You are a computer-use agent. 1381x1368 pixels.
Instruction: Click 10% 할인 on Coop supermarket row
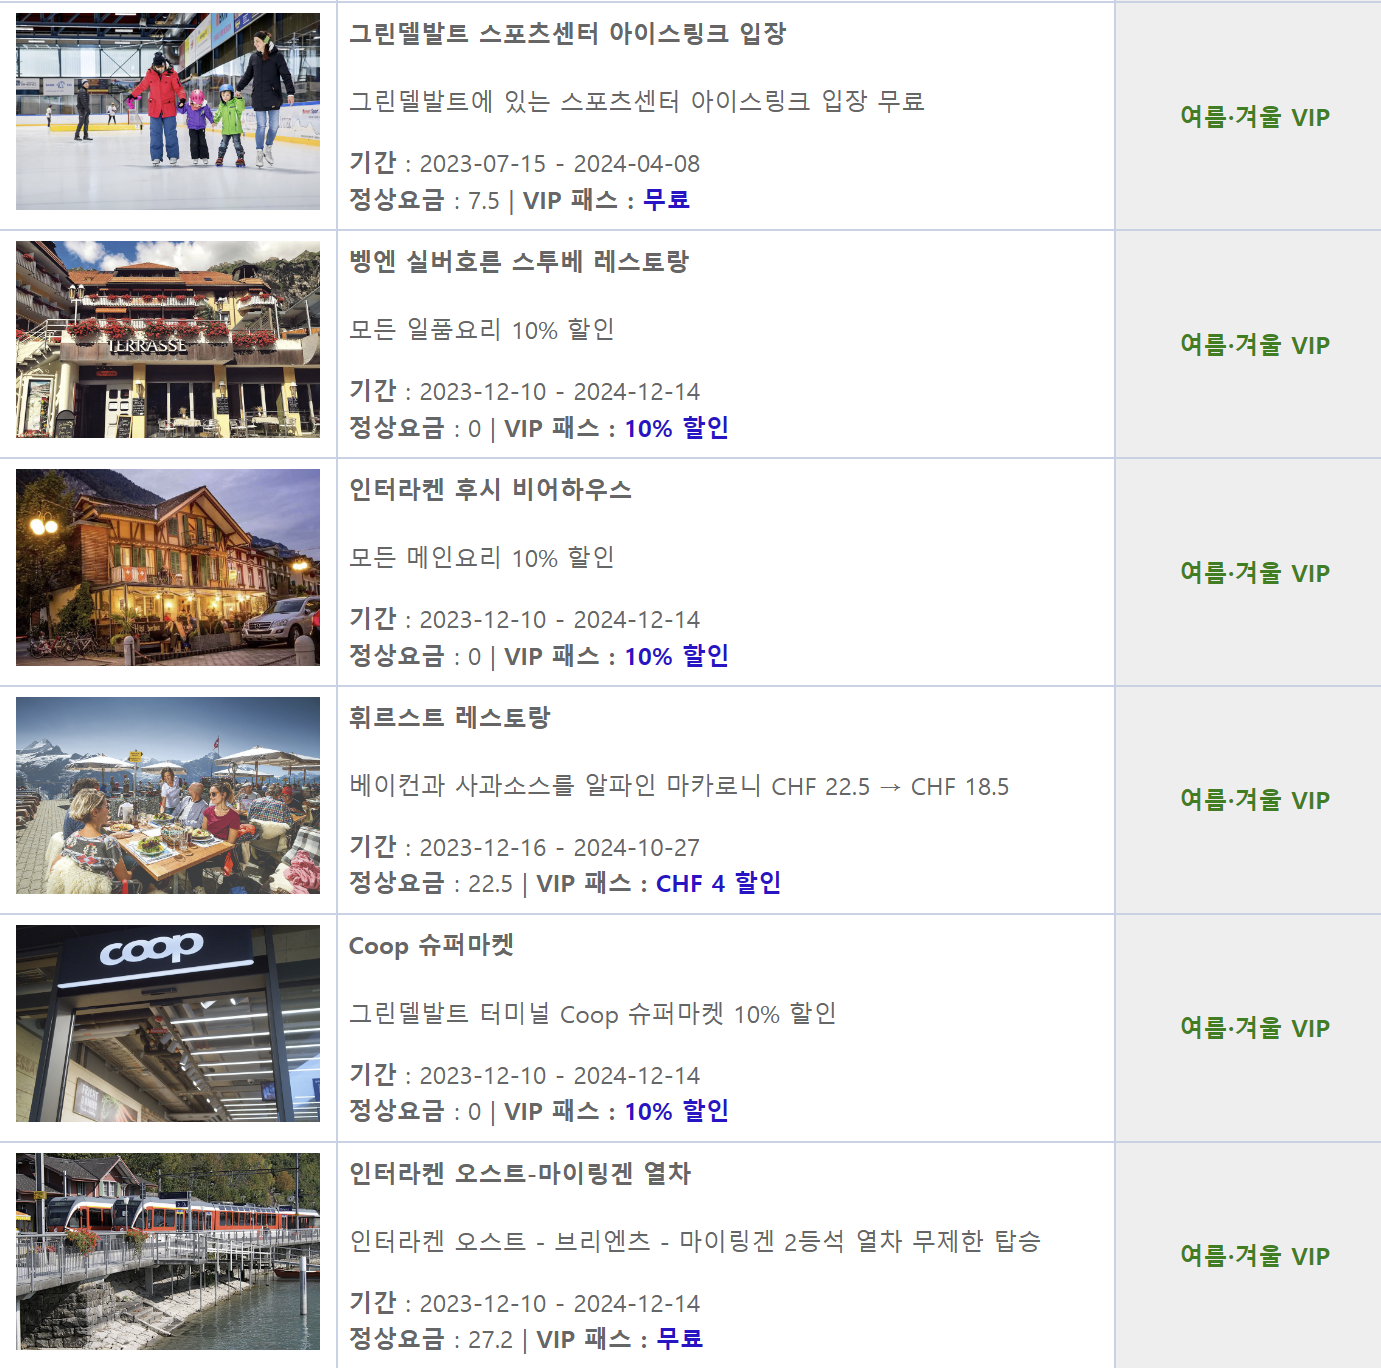pos(677,1111)
